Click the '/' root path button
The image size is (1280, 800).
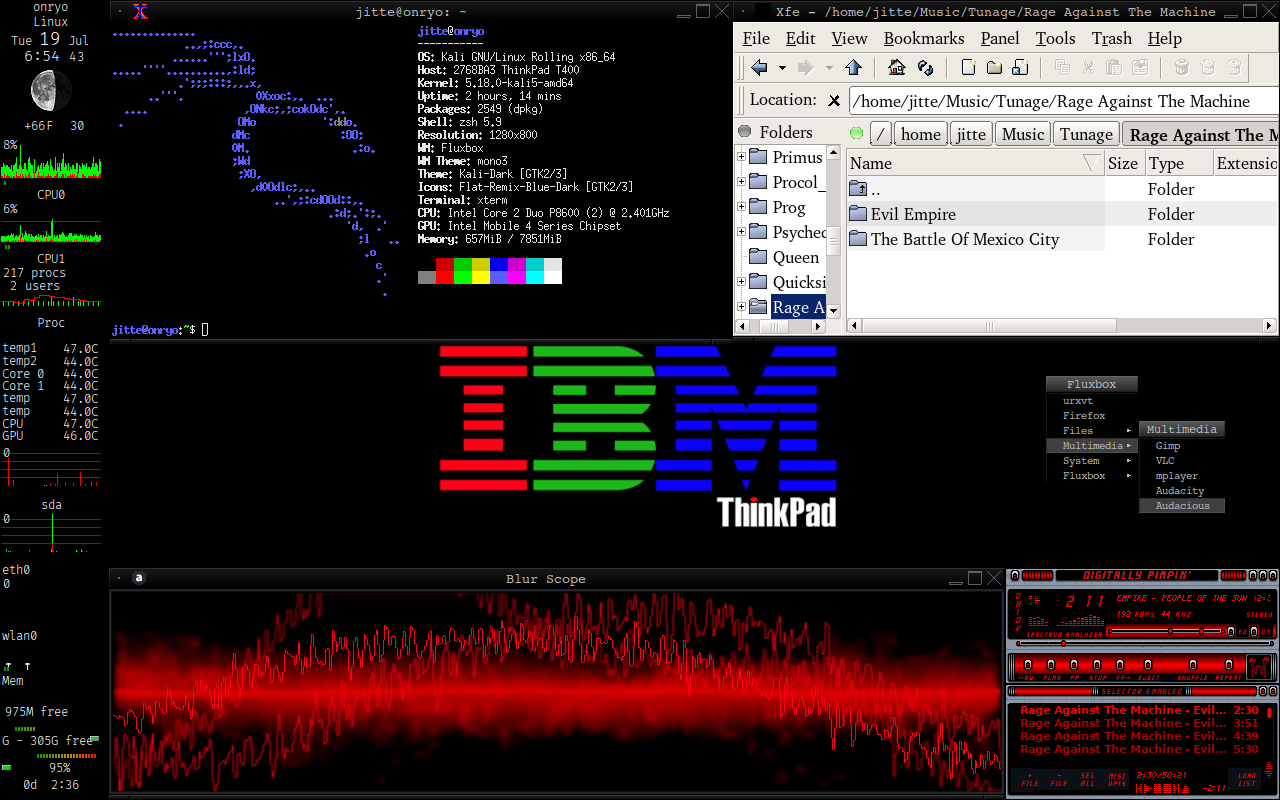coord(880,134)
